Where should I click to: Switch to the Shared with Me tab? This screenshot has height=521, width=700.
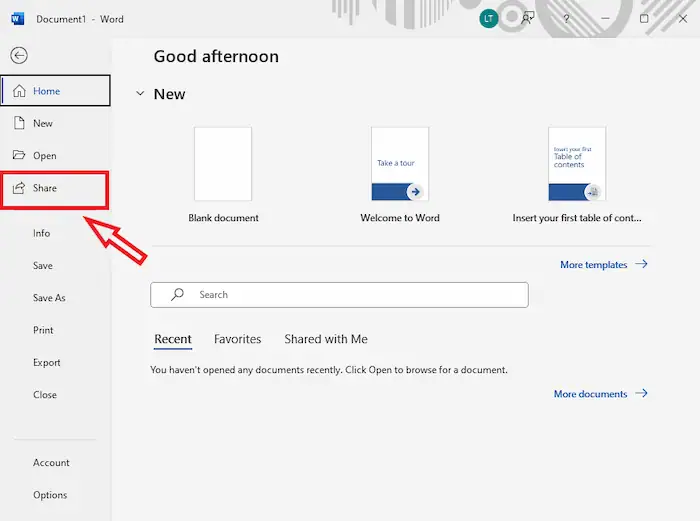tap(326, 339)
